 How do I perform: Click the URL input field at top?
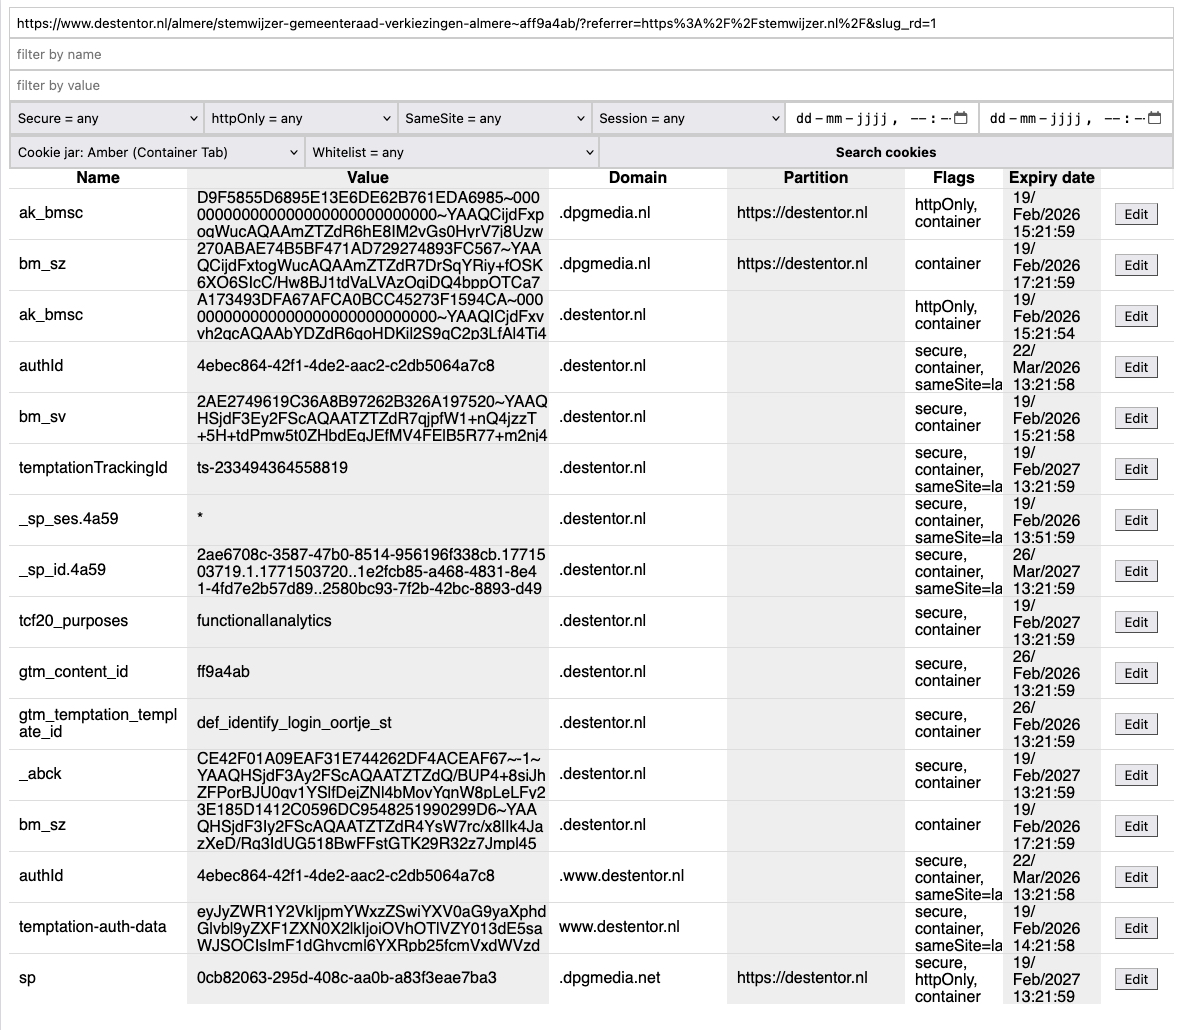point(590,23)
